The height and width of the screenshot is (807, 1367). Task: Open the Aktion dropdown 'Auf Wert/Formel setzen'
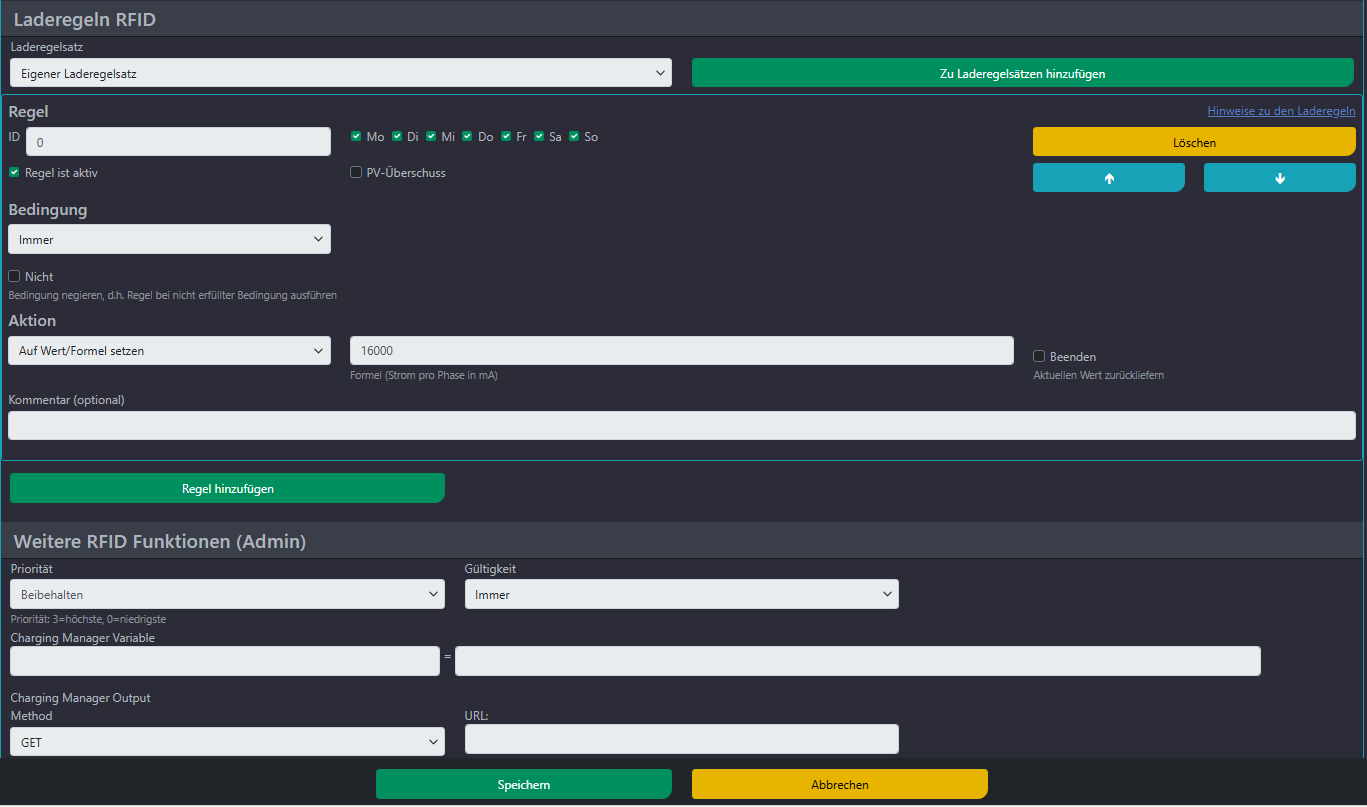(169, 351)
